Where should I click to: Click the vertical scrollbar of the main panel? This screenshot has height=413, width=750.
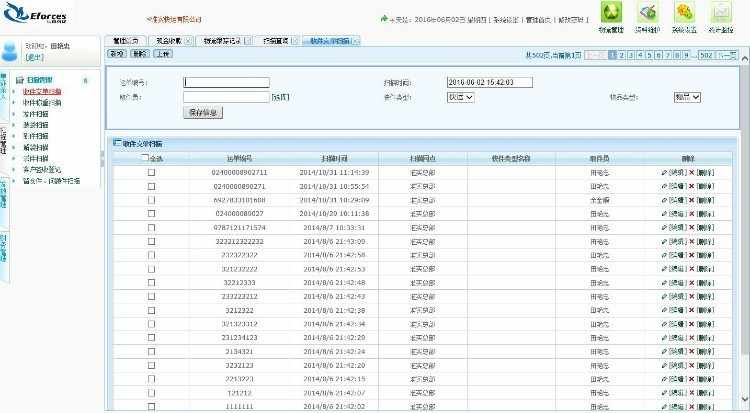tap(745, 211)
